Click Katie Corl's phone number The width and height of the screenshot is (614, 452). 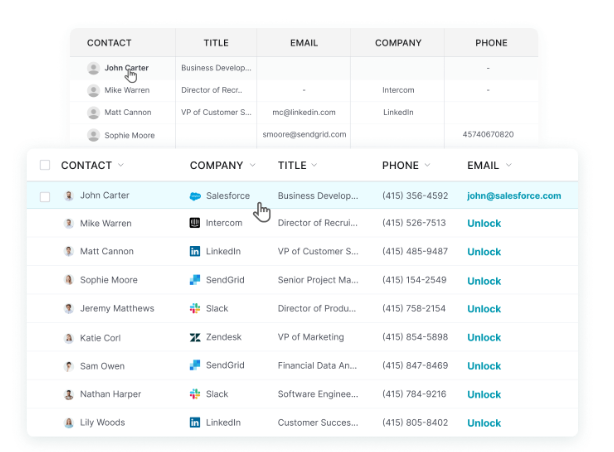click(414, 337)
